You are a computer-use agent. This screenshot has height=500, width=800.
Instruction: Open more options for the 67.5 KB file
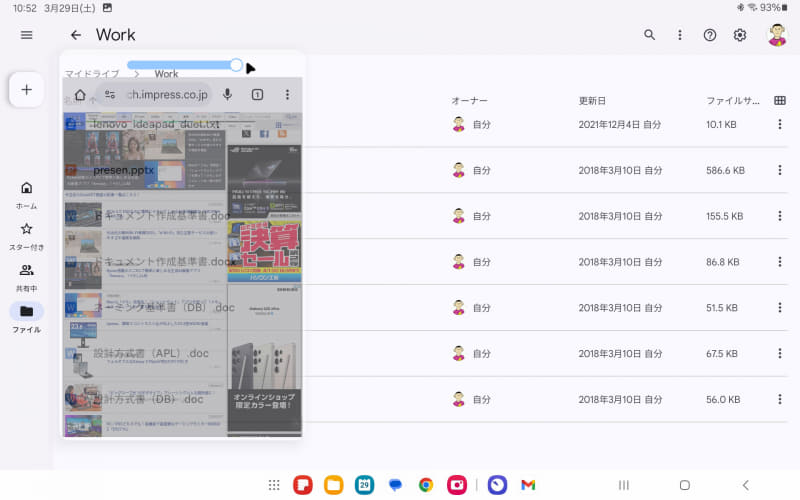pyautogui.click(x=780, y=354)
